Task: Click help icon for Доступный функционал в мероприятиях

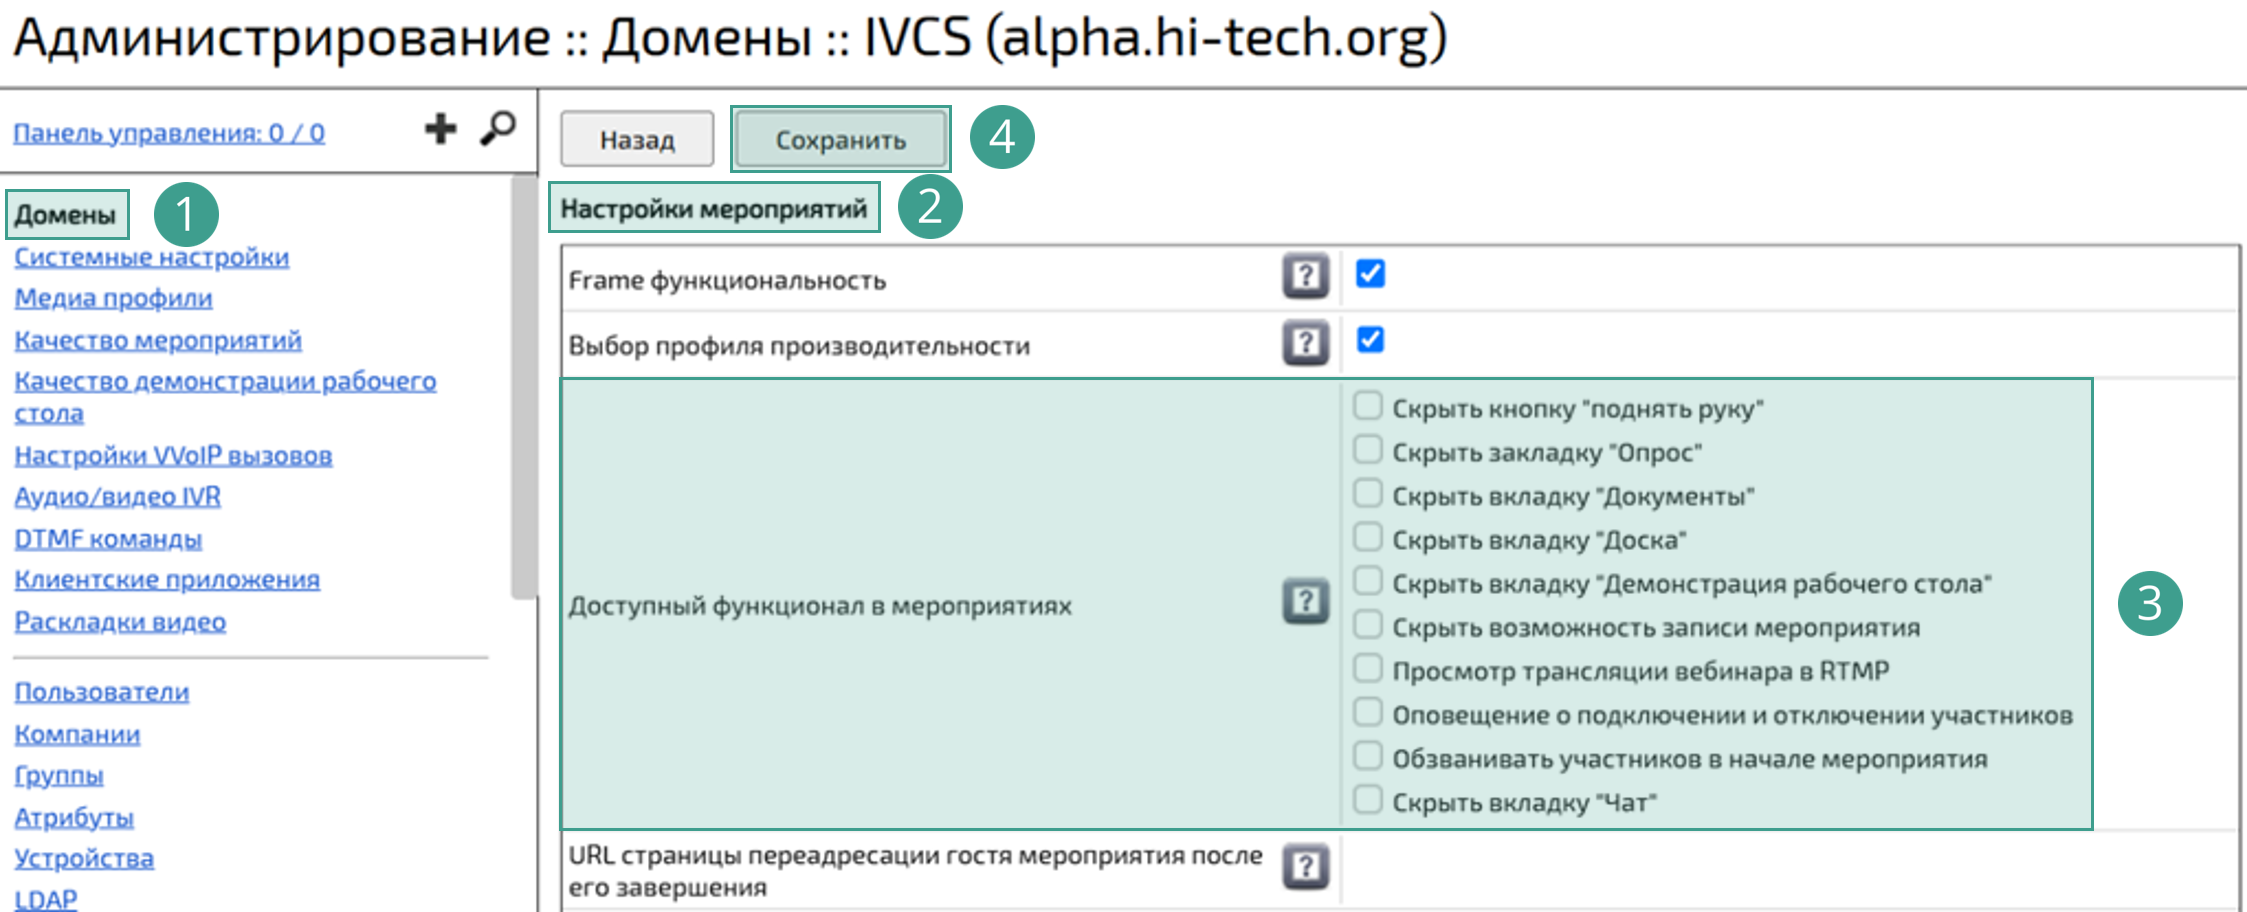Action: point(1305,601)
